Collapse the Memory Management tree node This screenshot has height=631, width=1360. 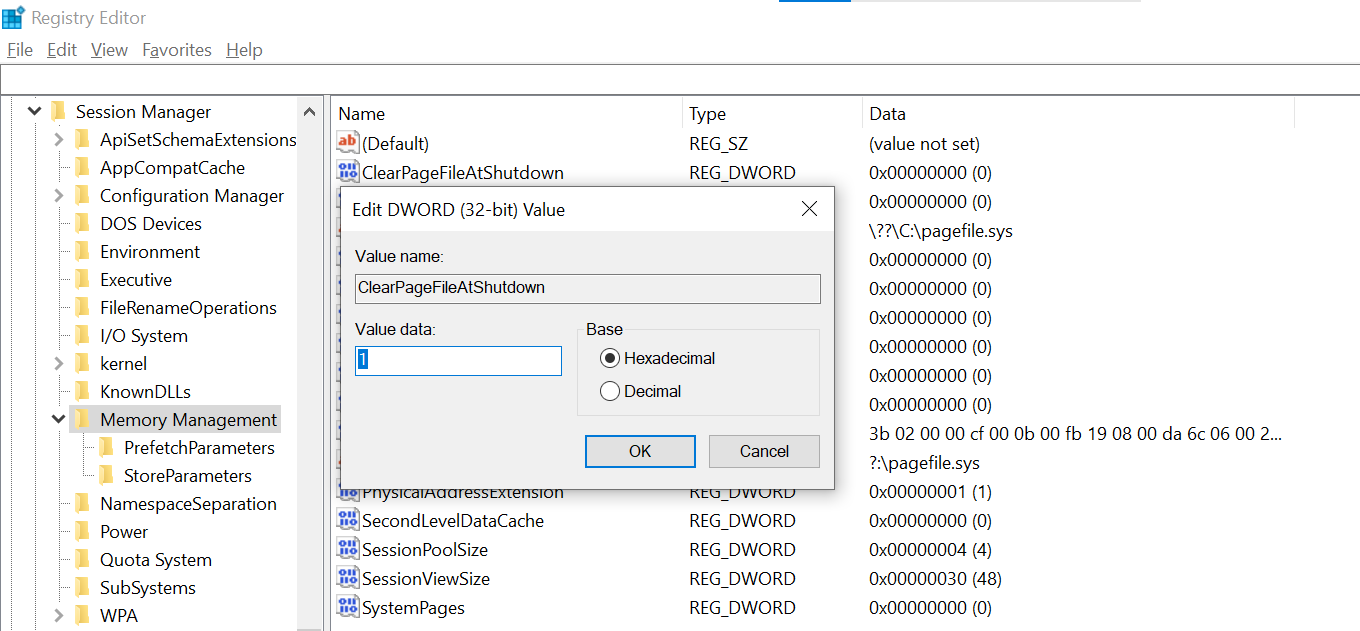click(58, 419)
